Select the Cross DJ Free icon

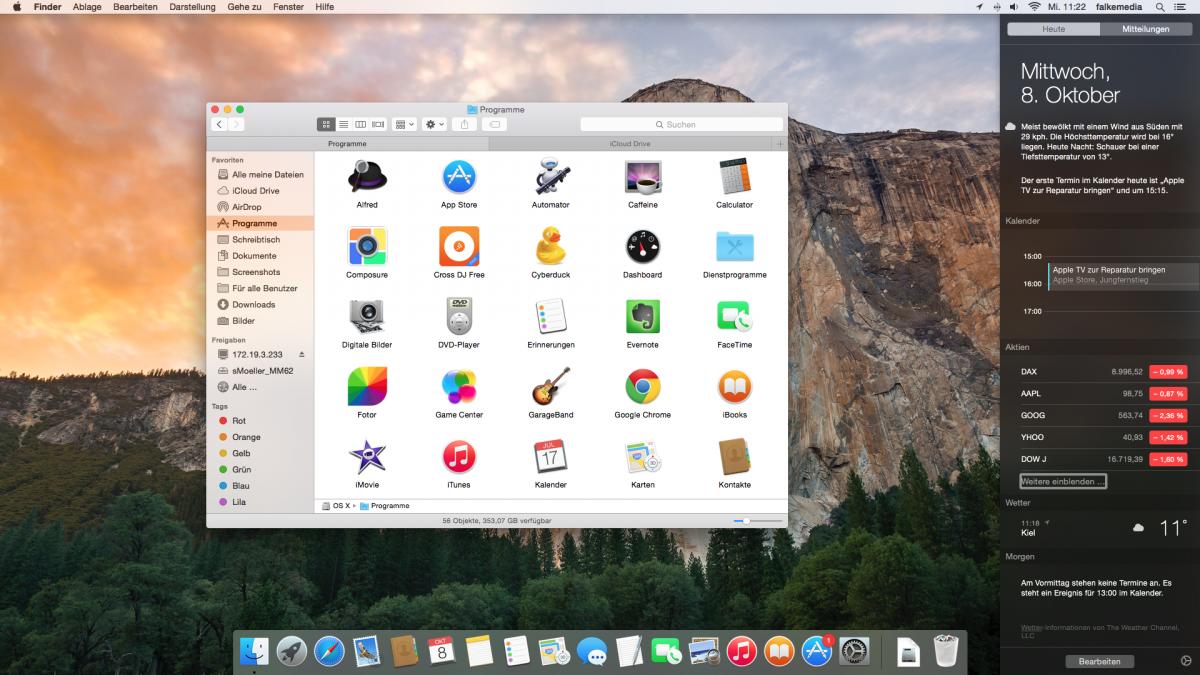pyautogui.click(x=459, y=246)
